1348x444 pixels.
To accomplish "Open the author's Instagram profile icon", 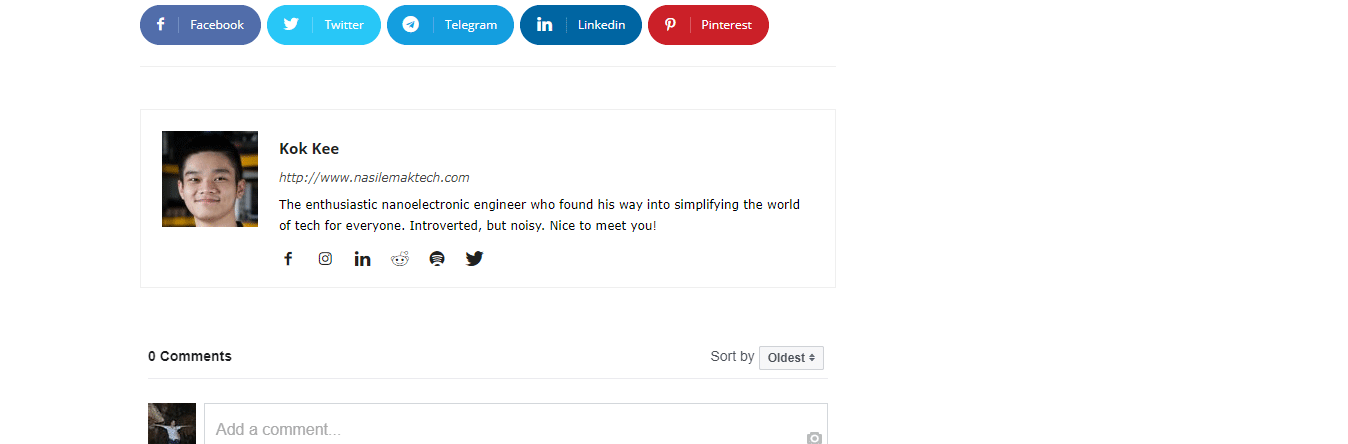I will pos(325,259).
